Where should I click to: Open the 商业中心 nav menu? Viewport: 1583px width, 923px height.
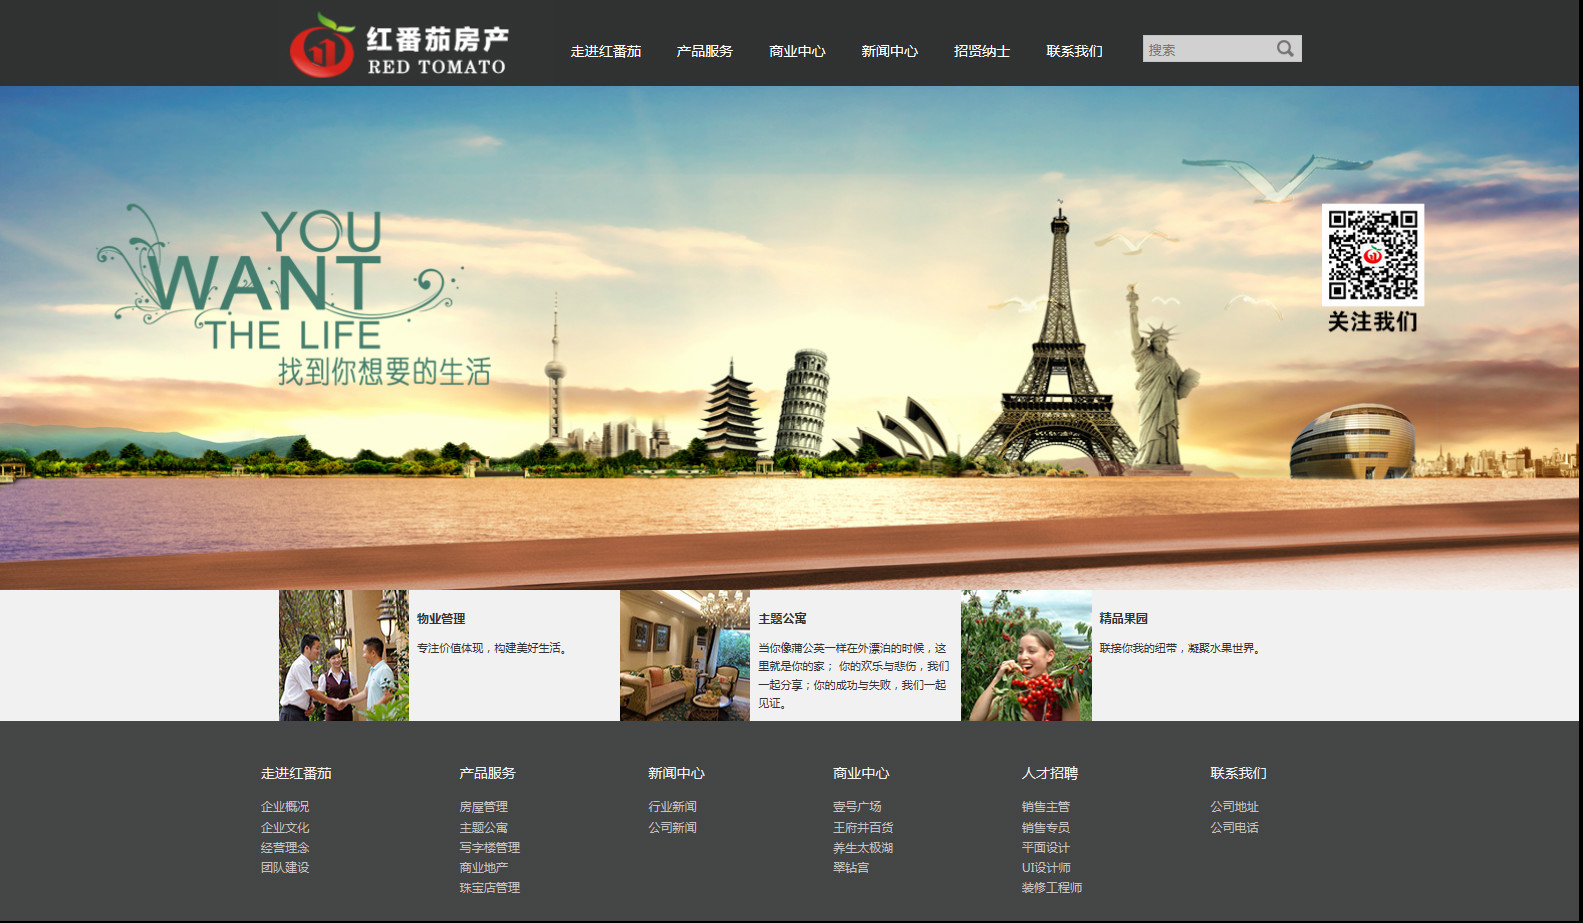(797, 51)
